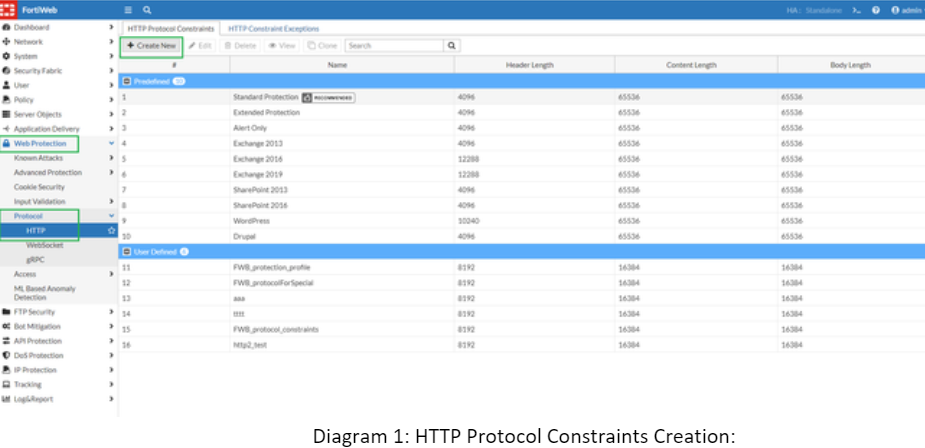Switch to HTTP Constraint Exceptions tab

(273, 28)
